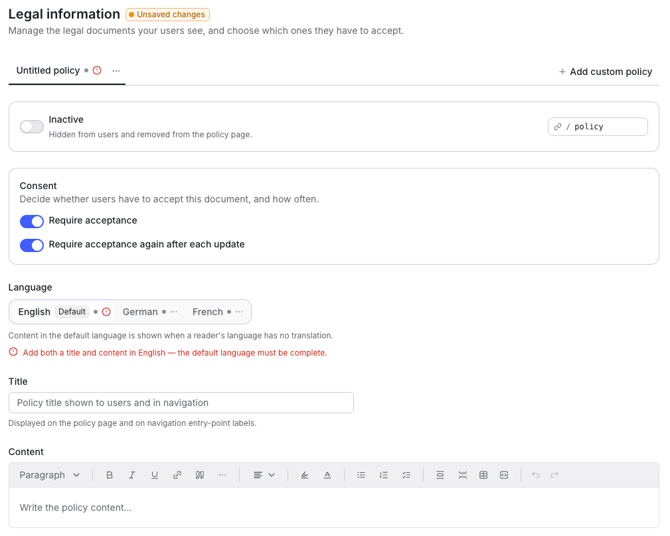Switch to the French language tab

point(208,312)
